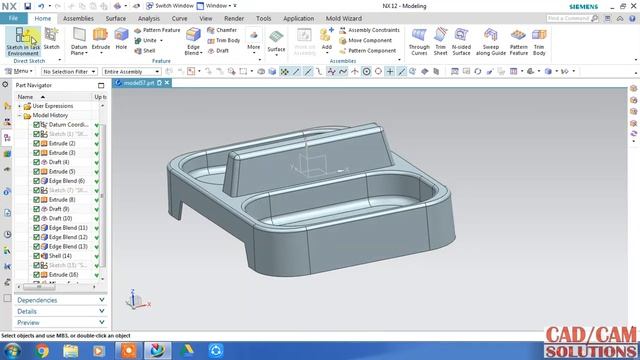
Task: Uncheck the Draft (10) checkbox
Action: 36,218
